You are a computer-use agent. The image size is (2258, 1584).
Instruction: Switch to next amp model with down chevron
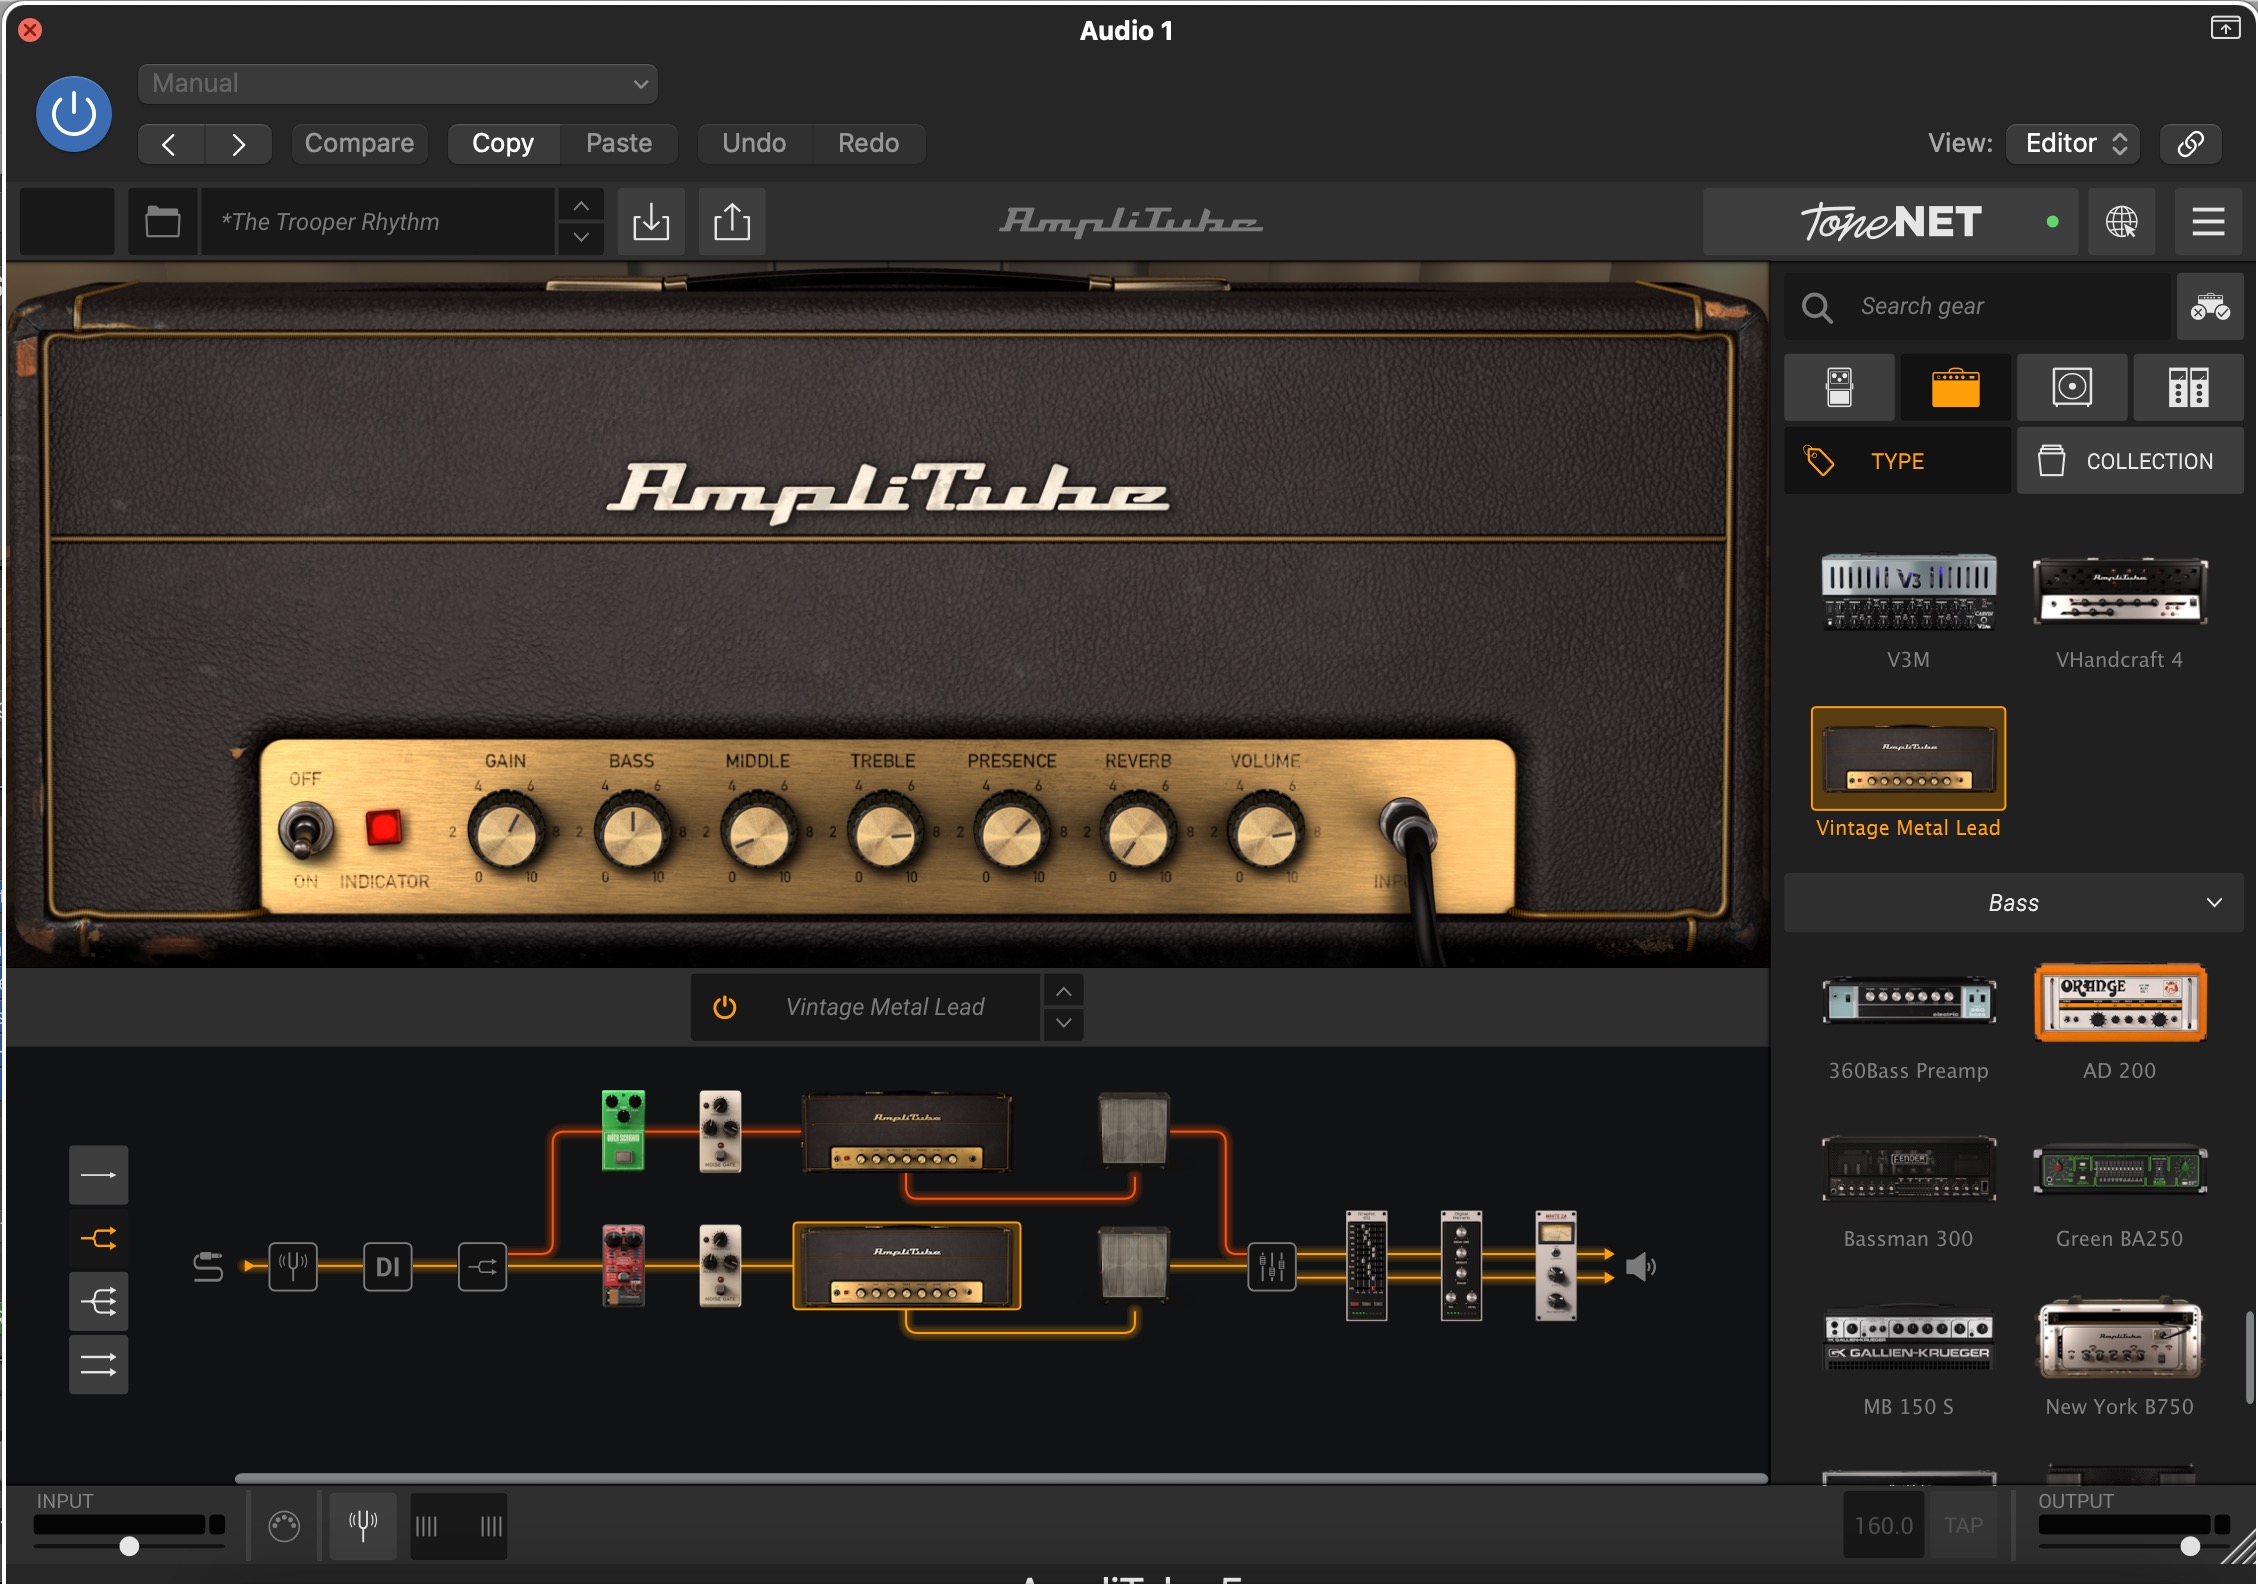[x=1064, y=1023]
